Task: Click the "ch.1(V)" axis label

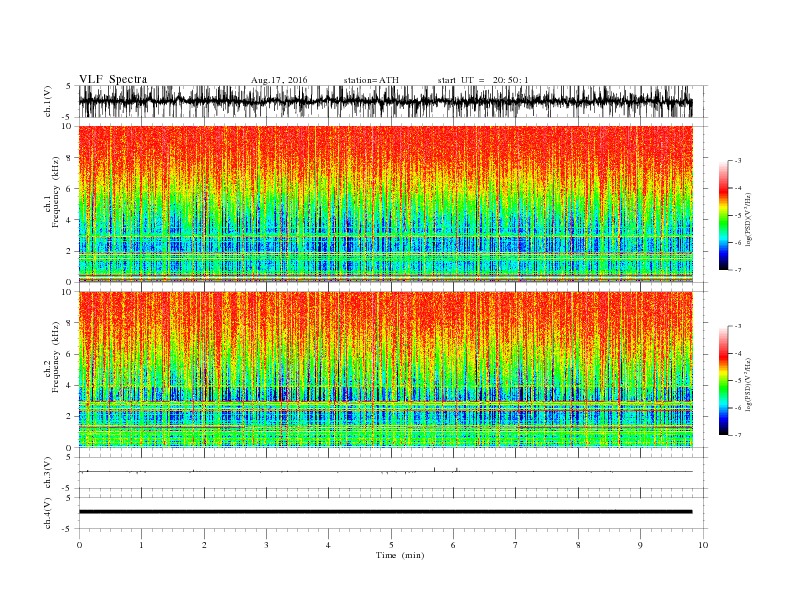Action: pos(48,101)
